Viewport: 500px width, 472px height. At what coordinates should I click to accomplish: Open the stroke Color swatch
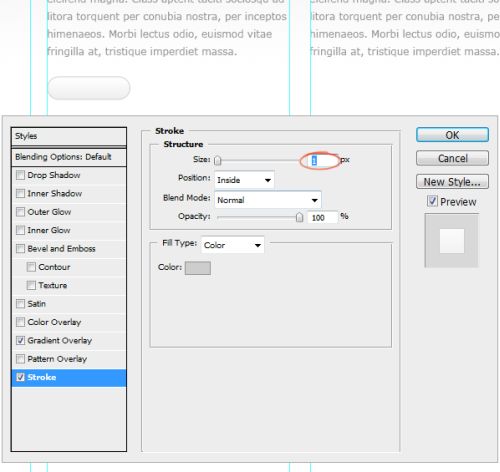198,268
